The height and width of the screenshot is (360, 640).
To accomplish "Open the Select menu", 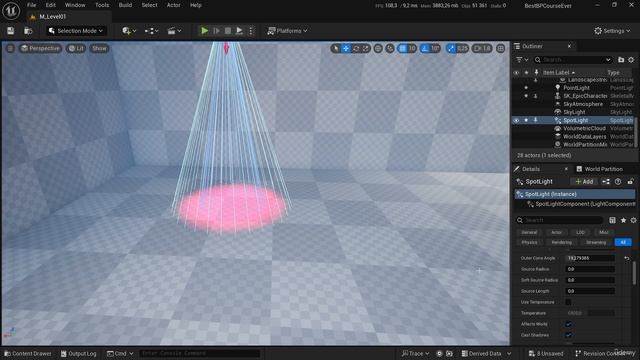I will pos(149,5).
